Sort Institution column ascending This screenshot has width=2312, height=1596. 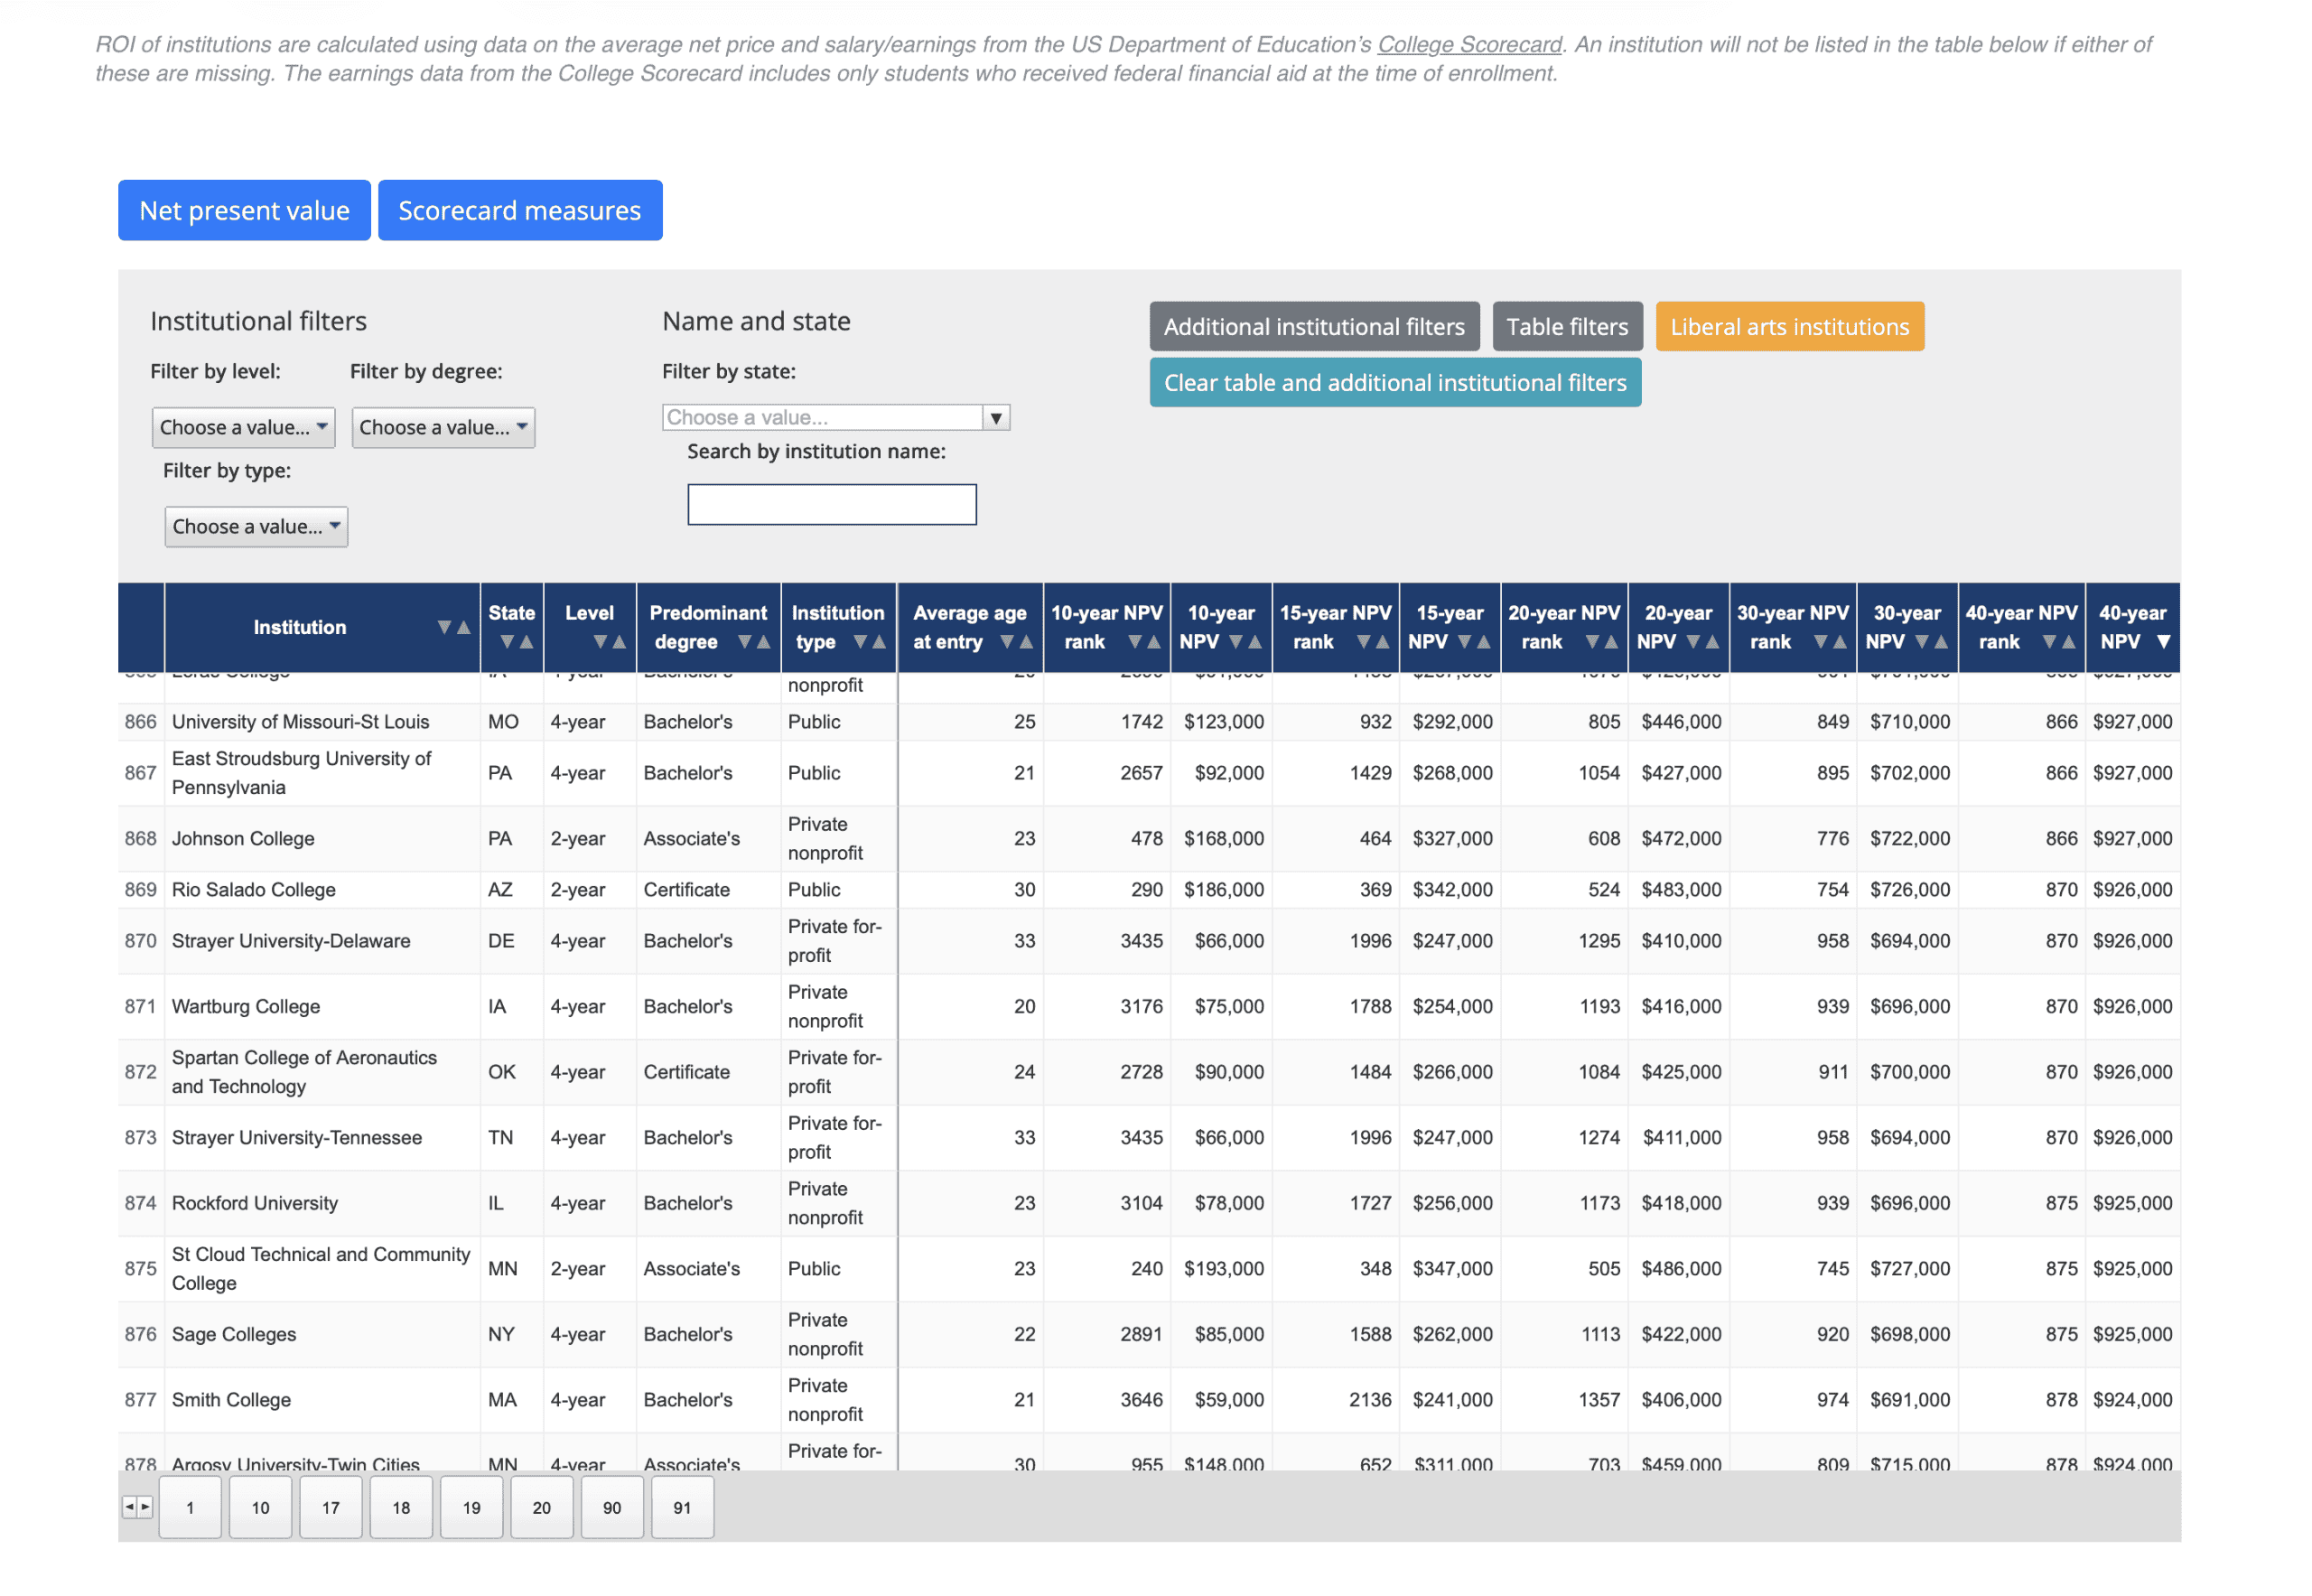click(x=463, y=628)
